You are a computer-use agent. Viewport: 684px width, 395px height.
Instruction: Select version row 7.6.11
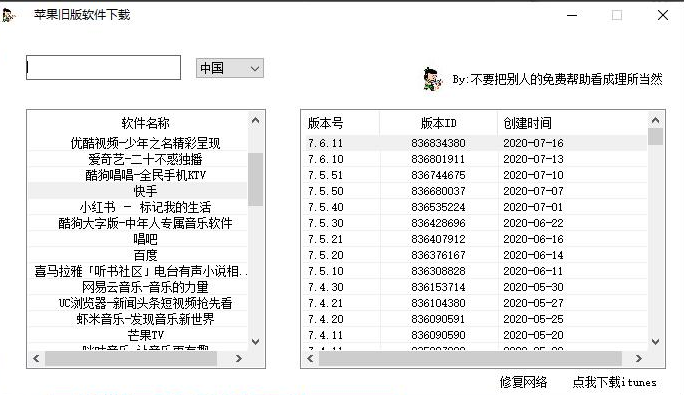pyautogui.click(x=475, y=143)
